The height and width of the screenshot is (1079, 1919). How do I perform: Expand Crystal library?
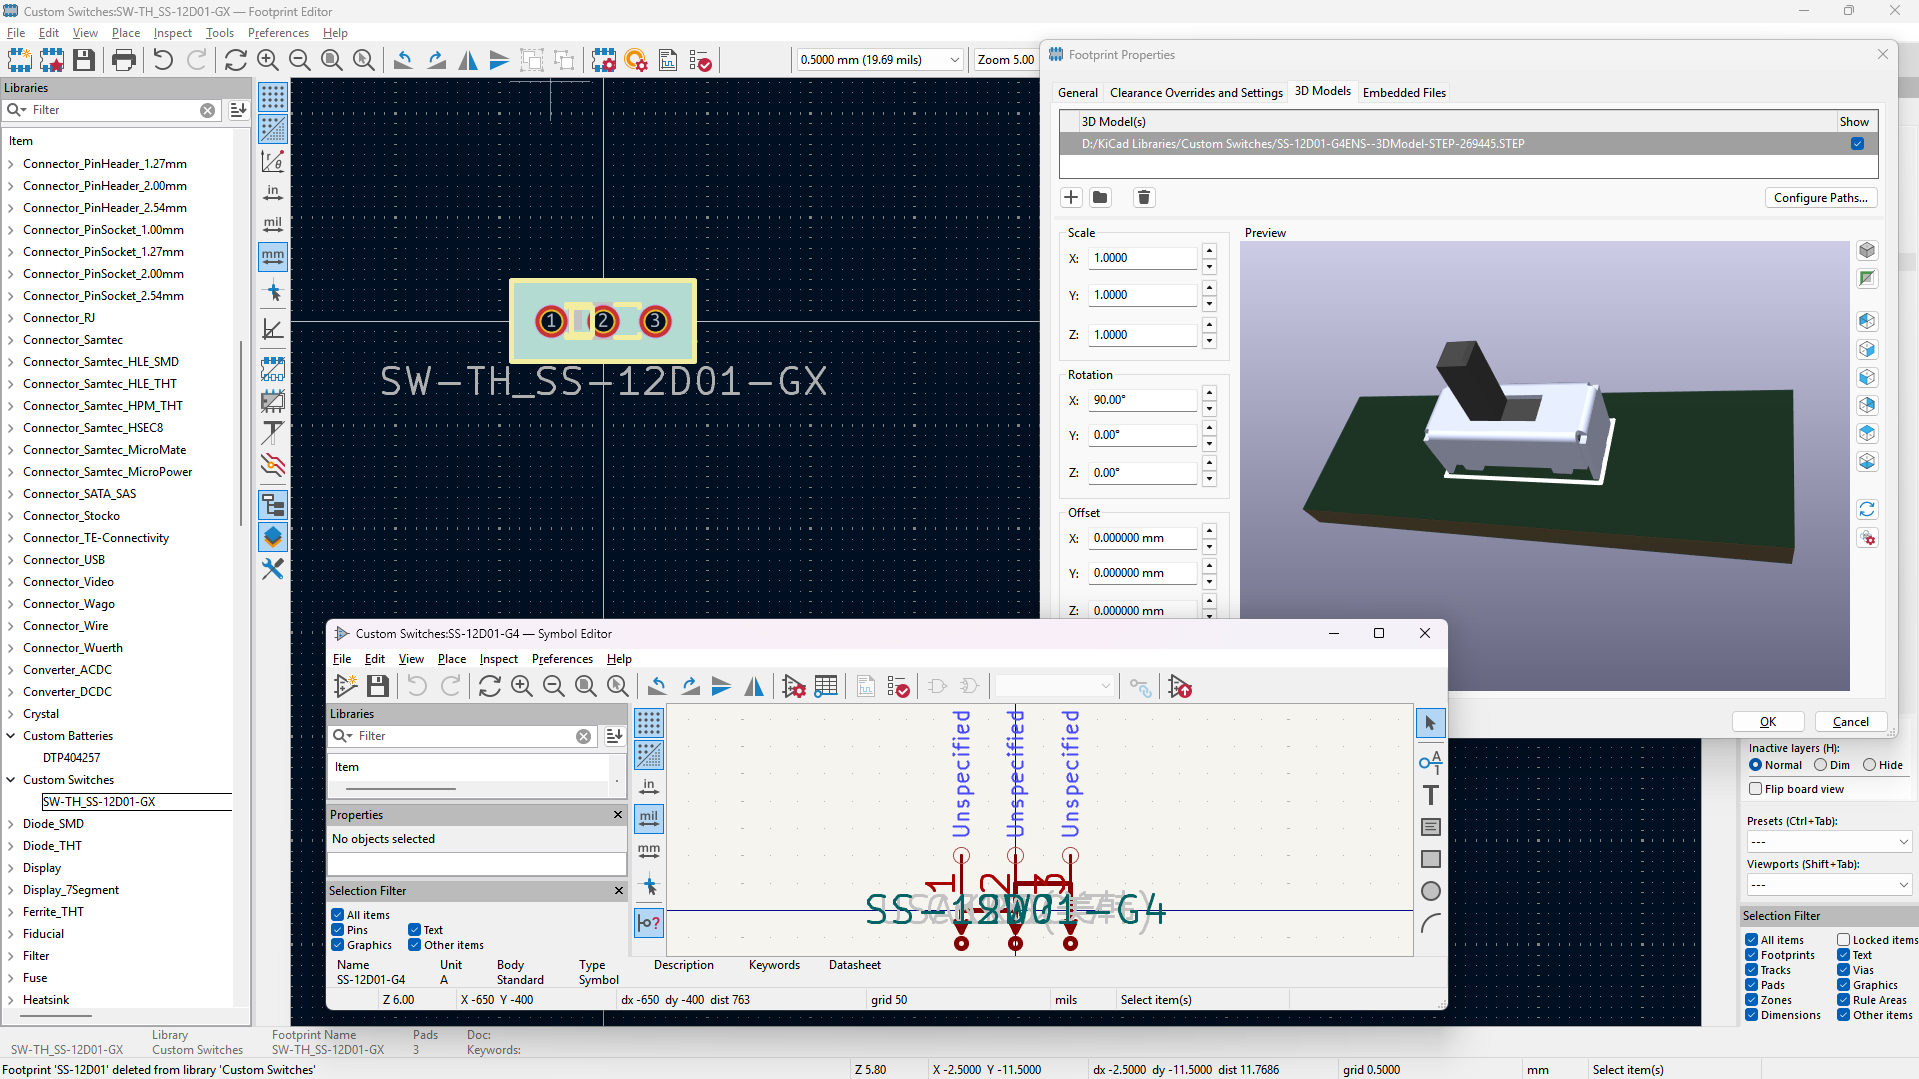[x=11, y=714]
